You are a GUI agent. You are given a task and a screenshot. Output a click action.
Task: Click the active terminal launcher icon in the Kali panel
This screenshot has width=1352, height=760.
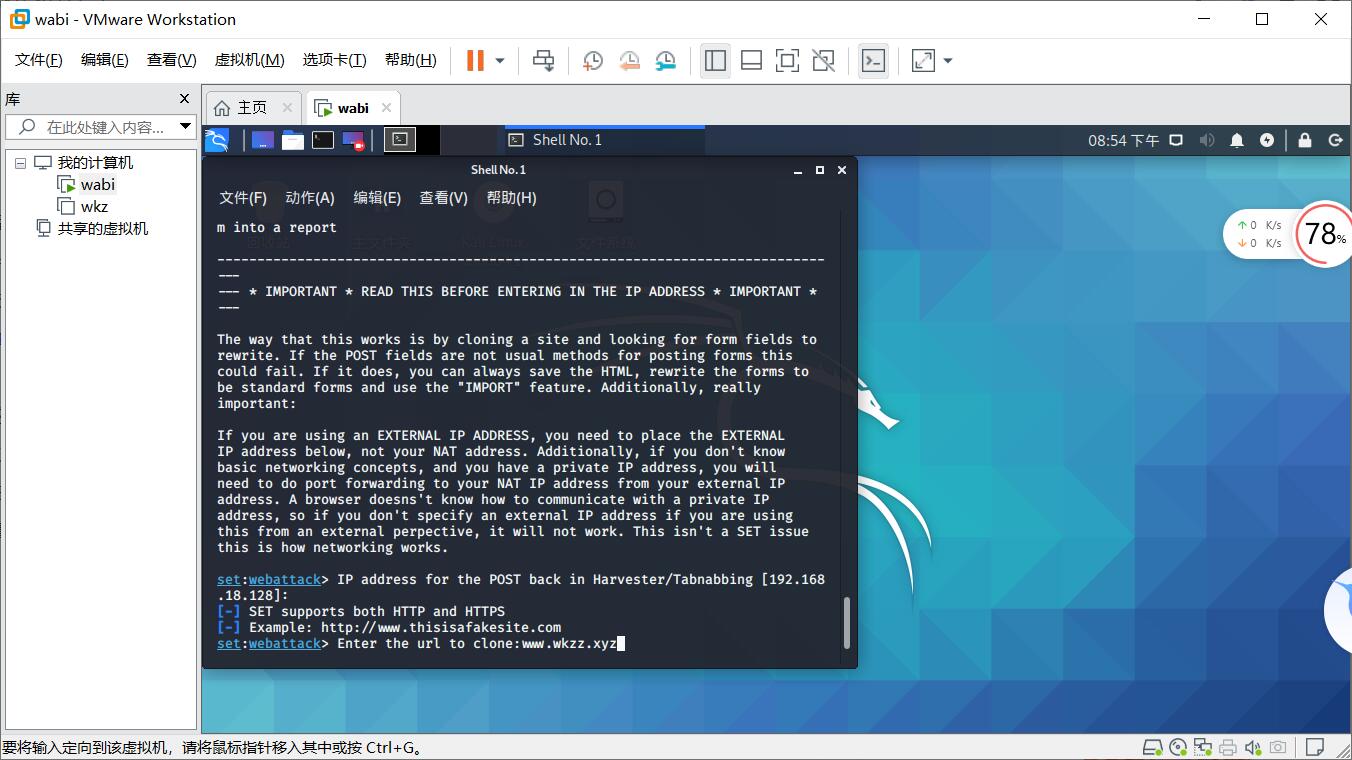400,140
